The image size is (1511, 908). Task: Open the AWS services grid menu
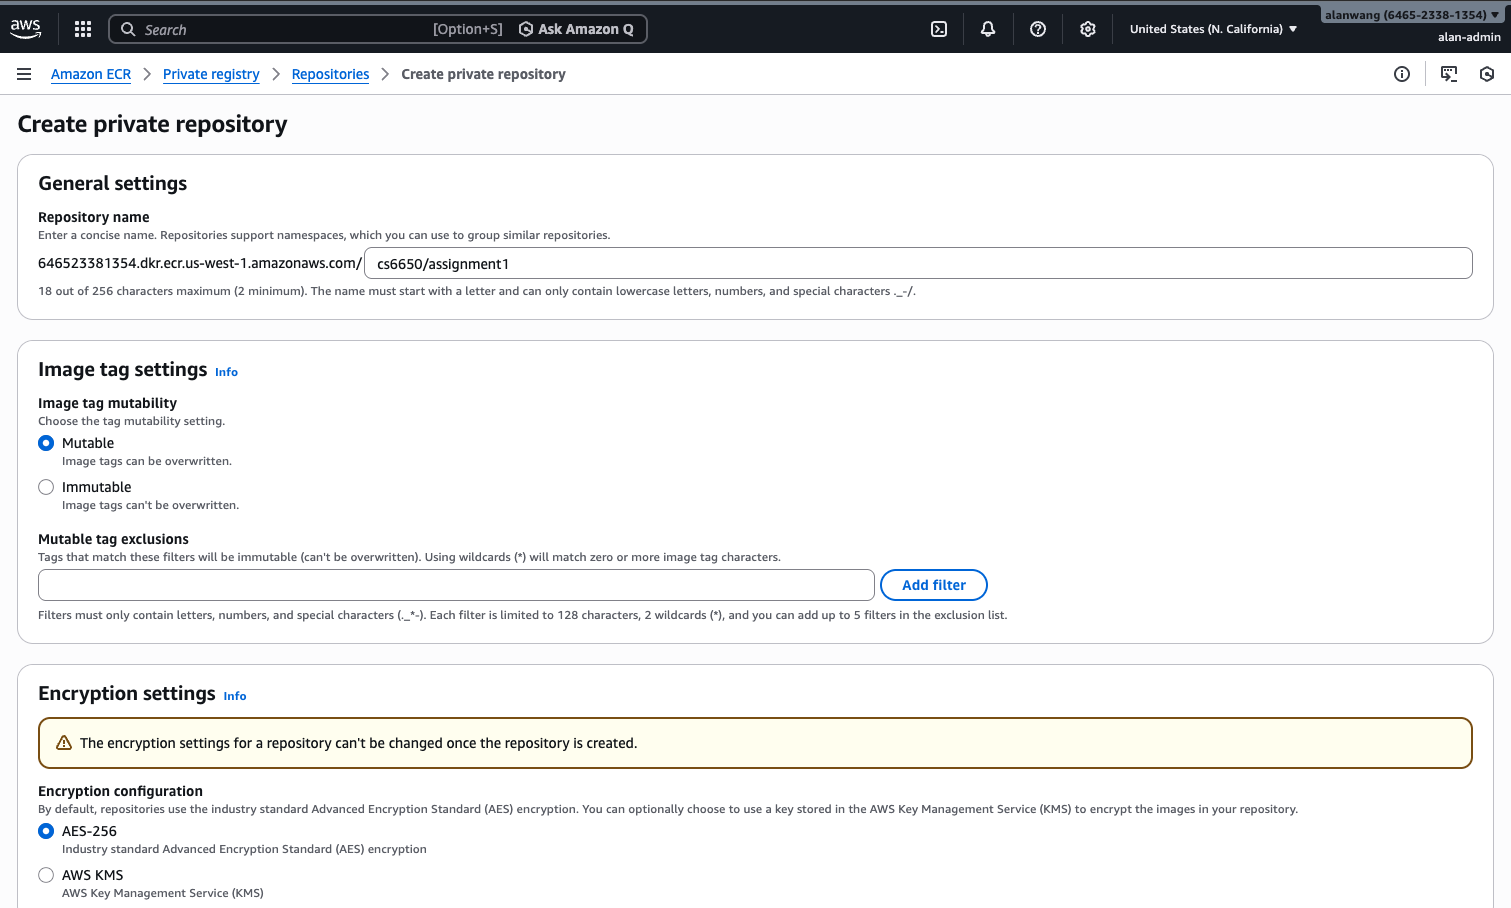pos(83,29)
